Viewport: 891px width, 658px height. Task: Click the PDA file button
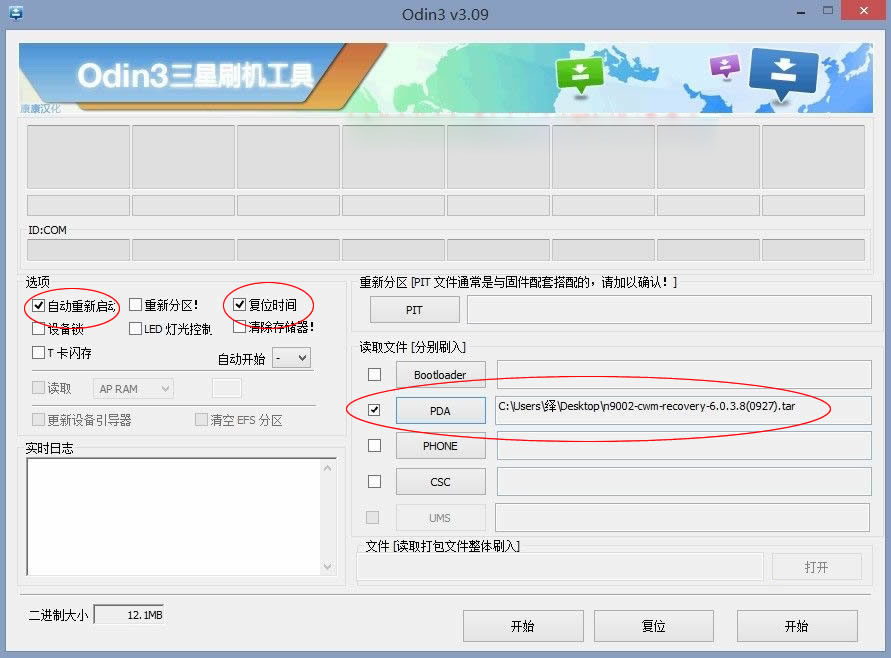click(440, 410)
